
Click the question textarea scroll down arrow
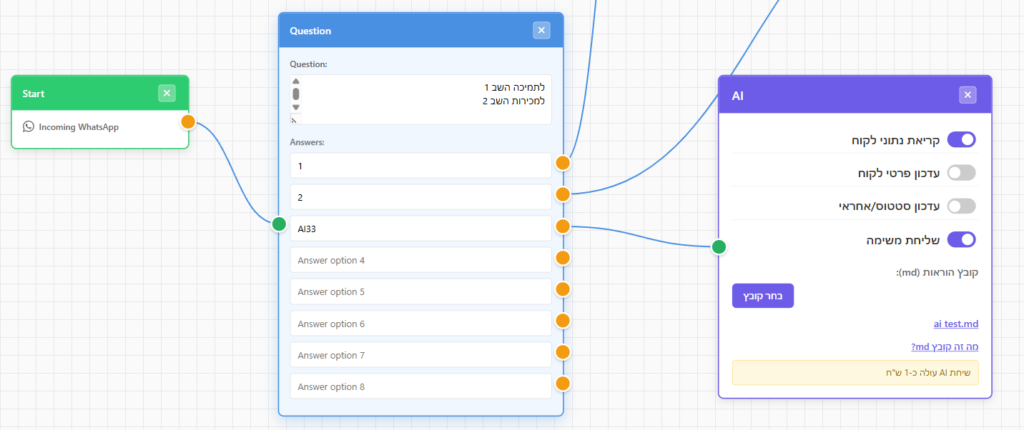coord(295,107)
